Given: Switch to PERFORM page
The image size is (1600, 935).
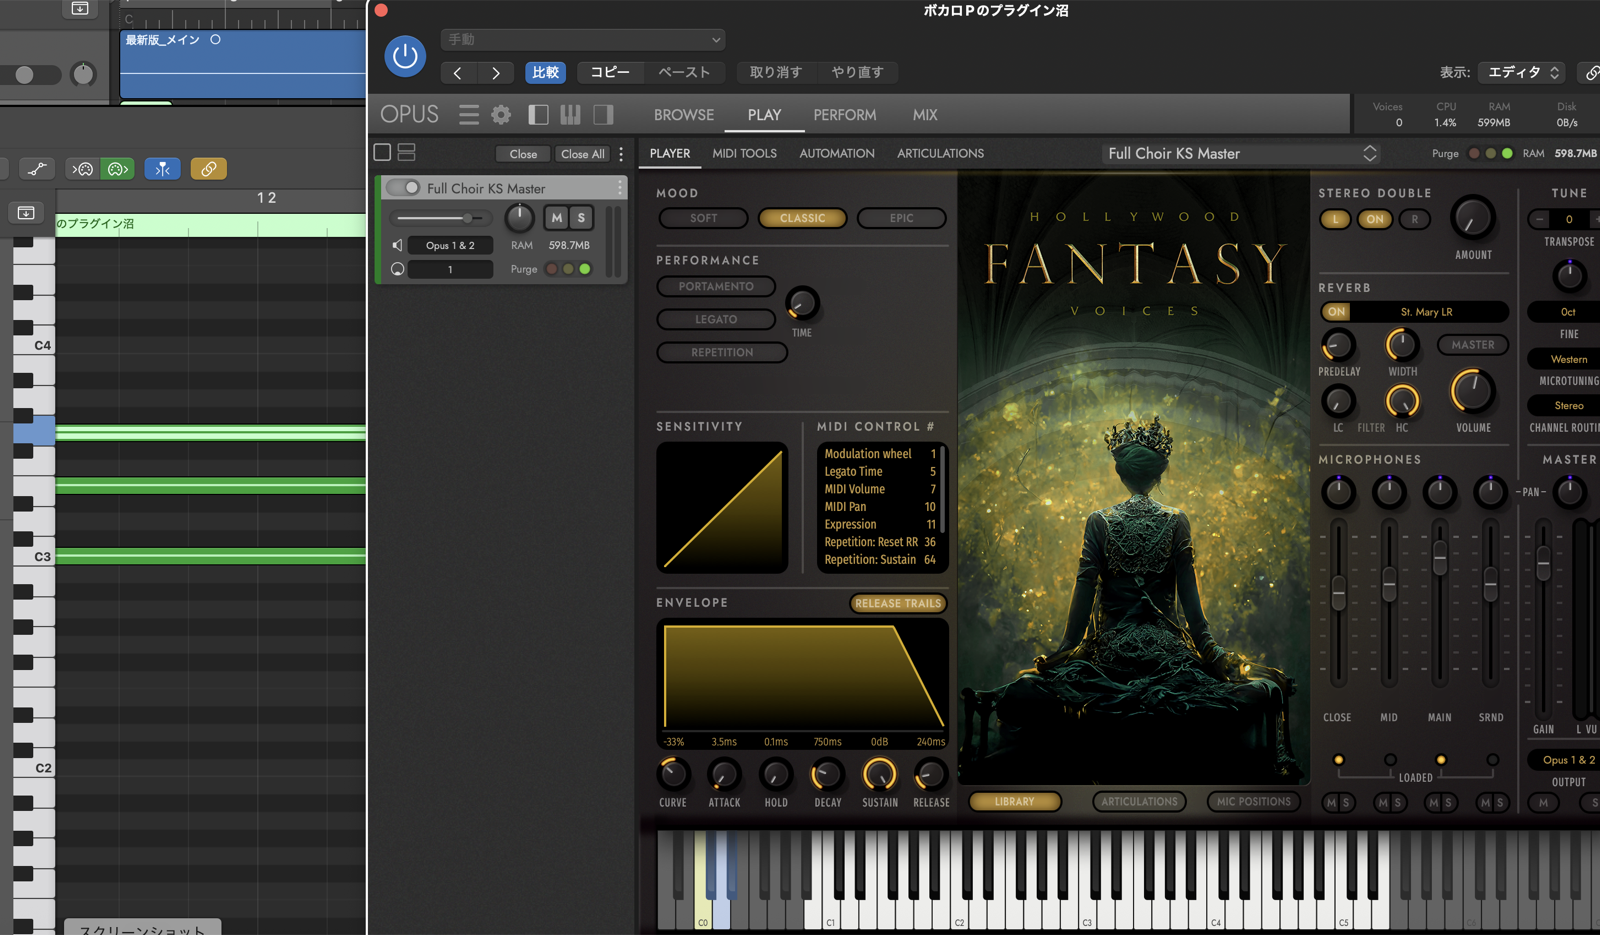Looking at the screenshot, I should coord(845,115).
